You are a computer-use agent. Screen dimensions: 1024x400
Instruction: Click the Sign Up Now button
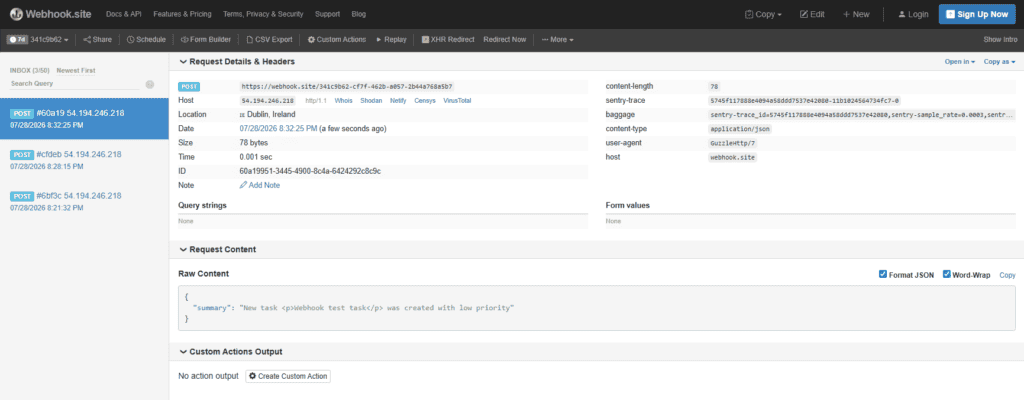976,14
